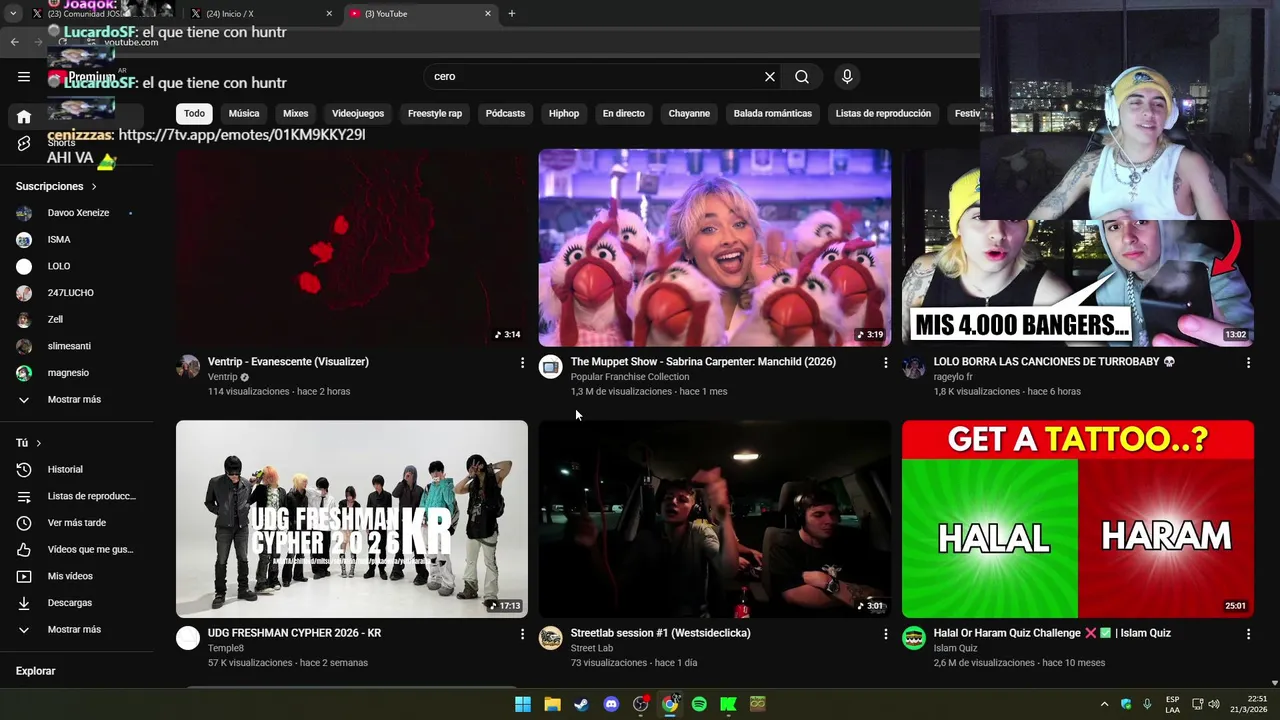Open File Explorer from the taskbar
1280x720 pixels.
[552, 704]
